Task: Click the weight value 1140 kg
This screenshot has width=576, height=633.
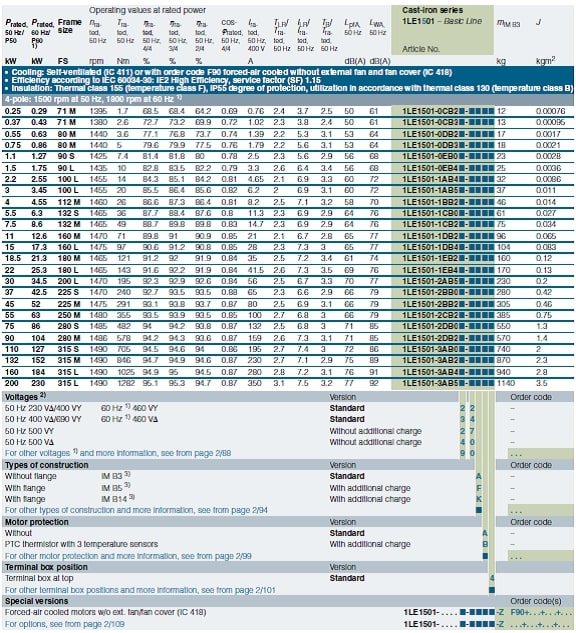Action: click(x=506, y=383)
